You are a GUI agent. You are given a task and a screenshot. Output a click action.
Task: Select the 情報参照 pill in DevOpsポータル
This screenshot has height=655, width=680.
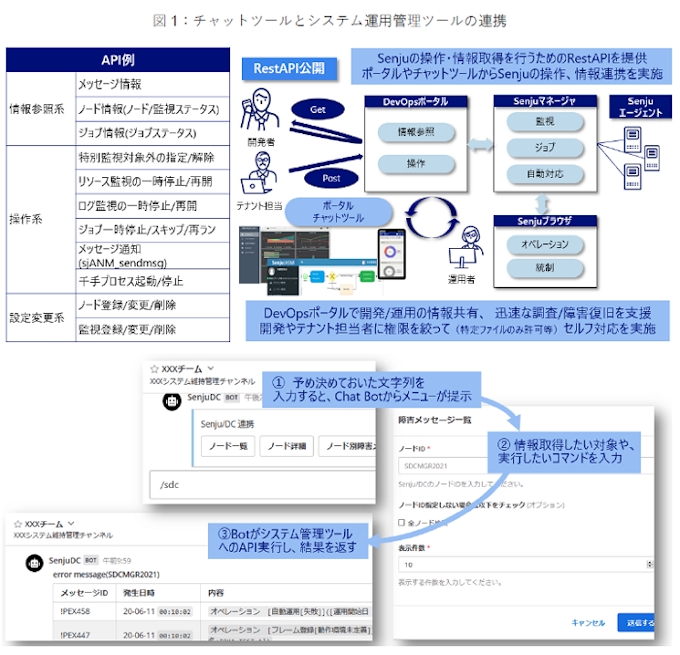(x=414, y=132)
